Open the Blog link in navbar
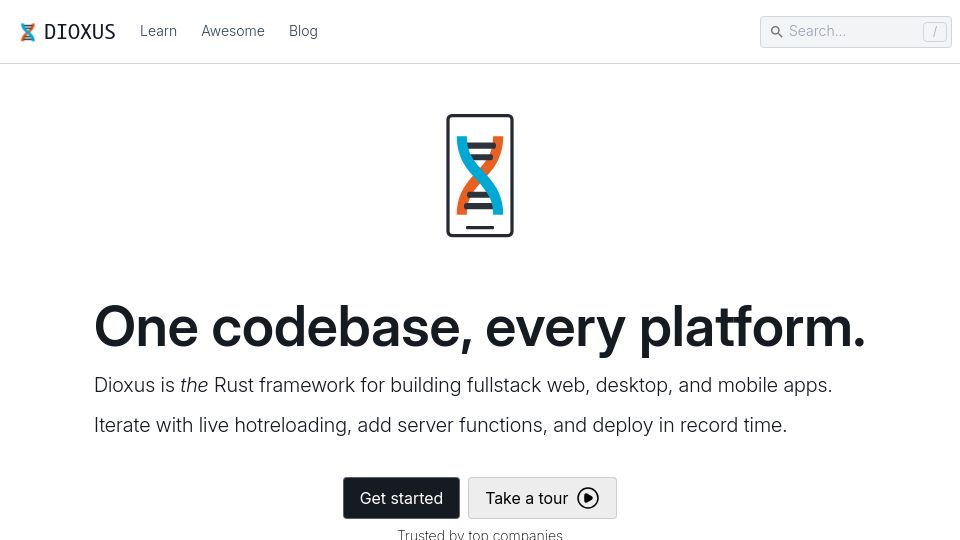 click(303, 31)
